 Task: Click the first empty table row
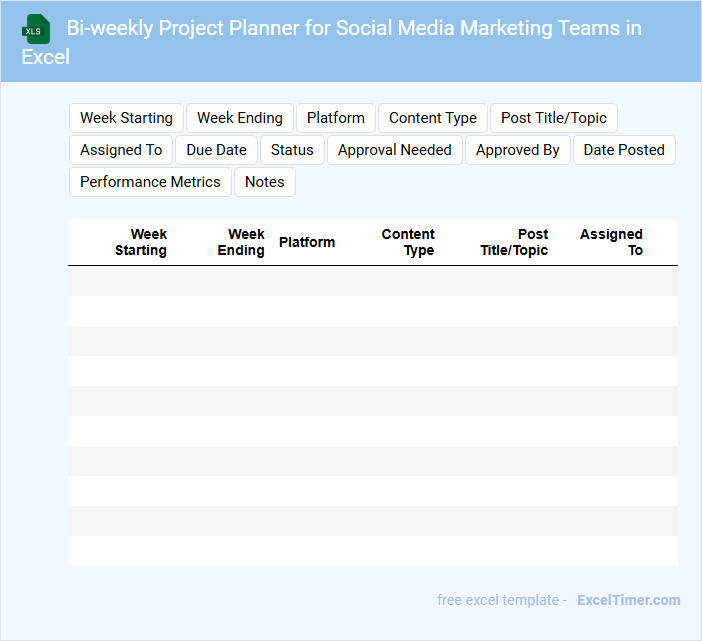click(x=373, y=281)
